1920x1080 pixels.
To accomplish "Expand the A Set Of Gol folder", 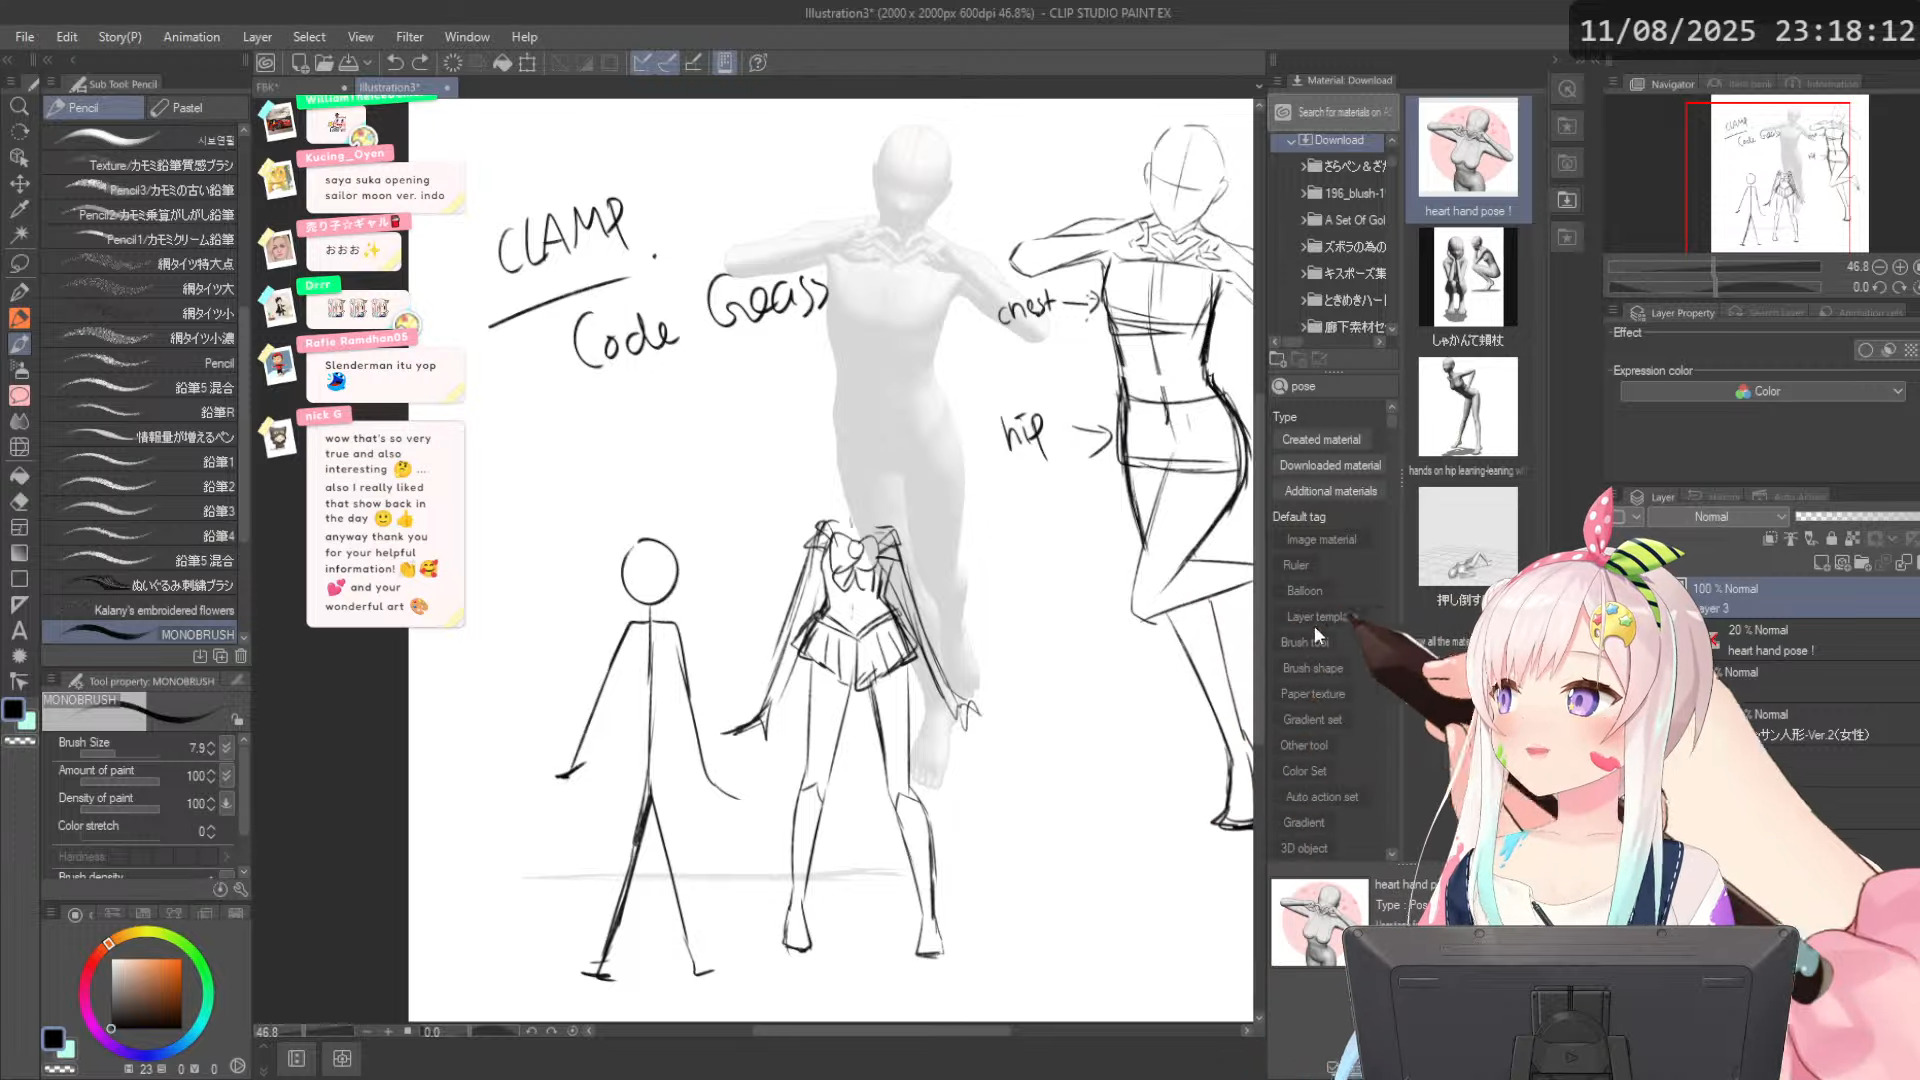I will 1303,220.
